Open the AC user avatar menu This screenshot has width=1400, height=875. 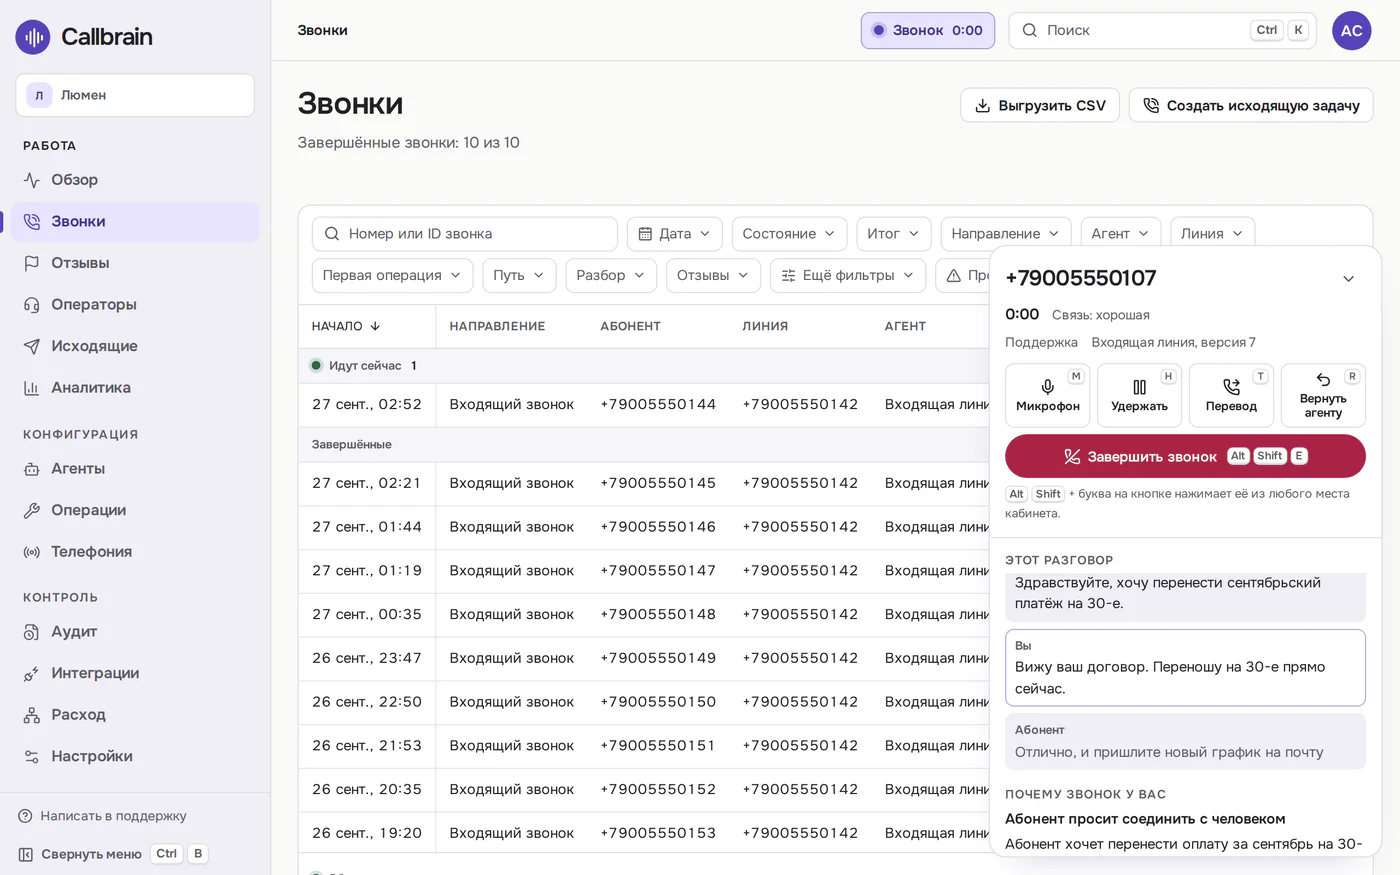pyautogui.click(x=1352, y=31)
